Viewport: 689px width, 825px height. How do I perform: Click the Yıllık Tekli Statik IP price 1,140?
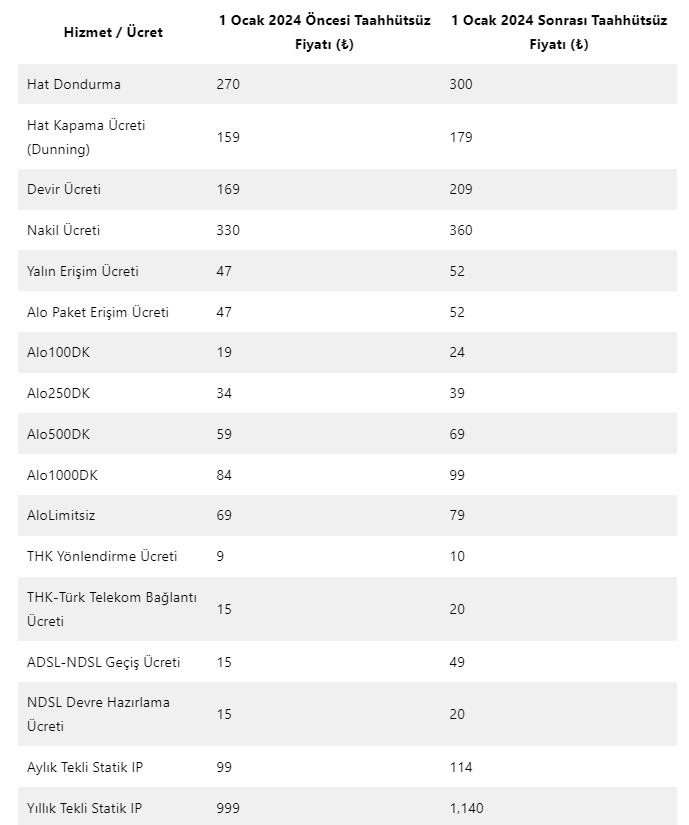coord(466,807)
